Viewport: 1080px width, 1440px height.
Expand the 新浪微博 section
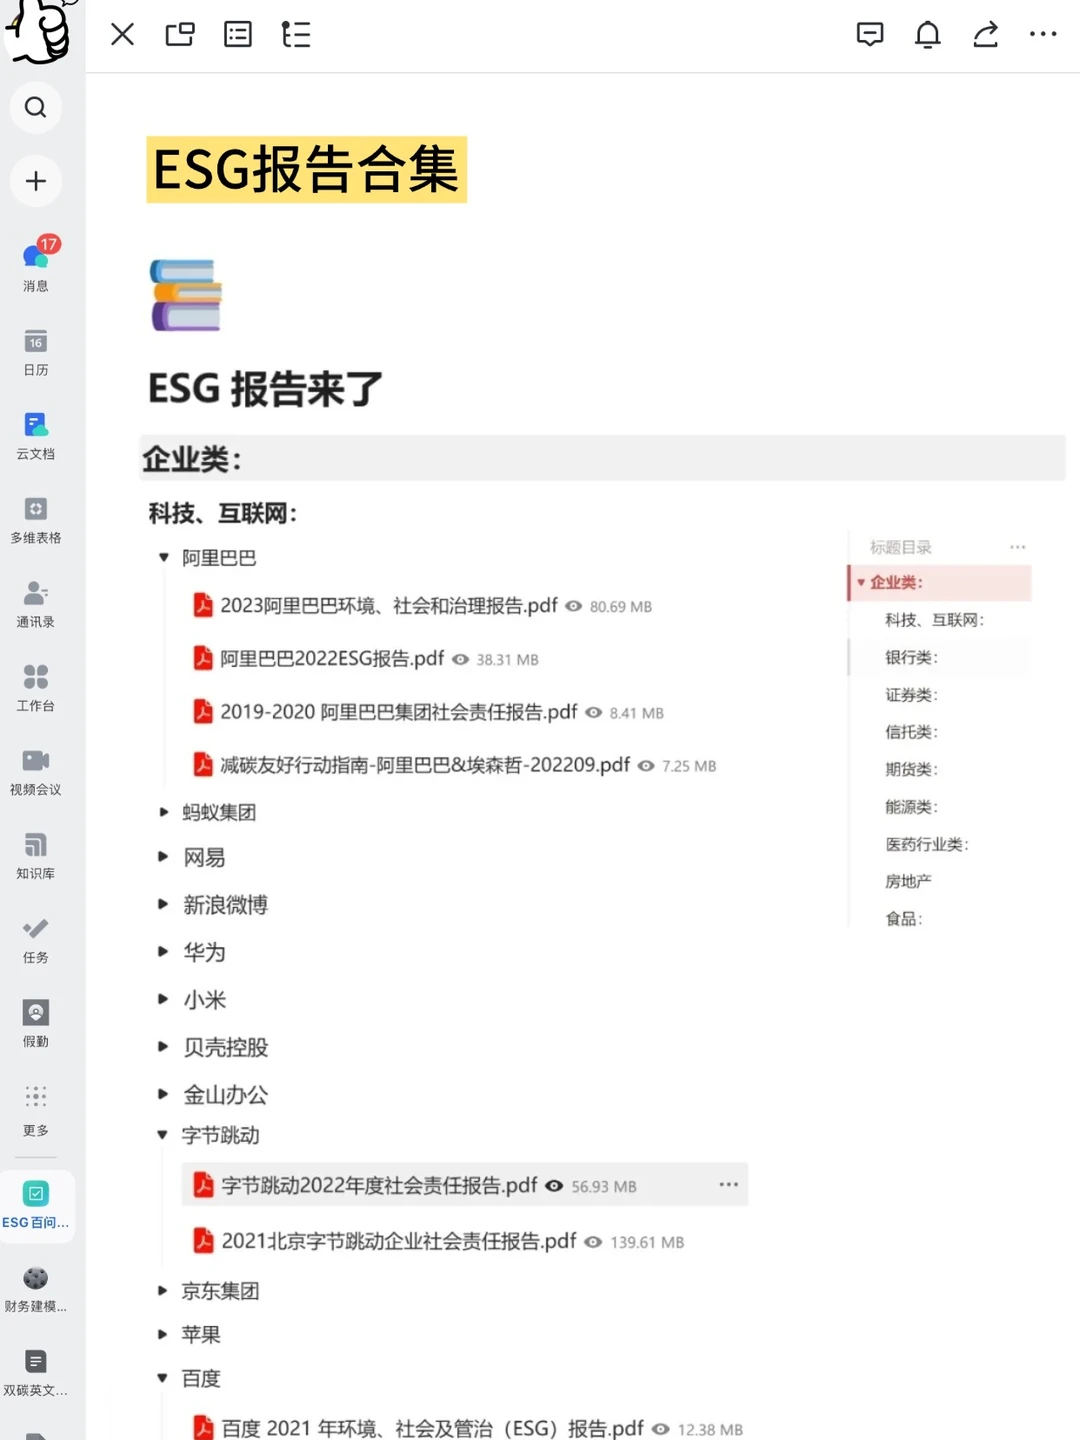[163, 904]
